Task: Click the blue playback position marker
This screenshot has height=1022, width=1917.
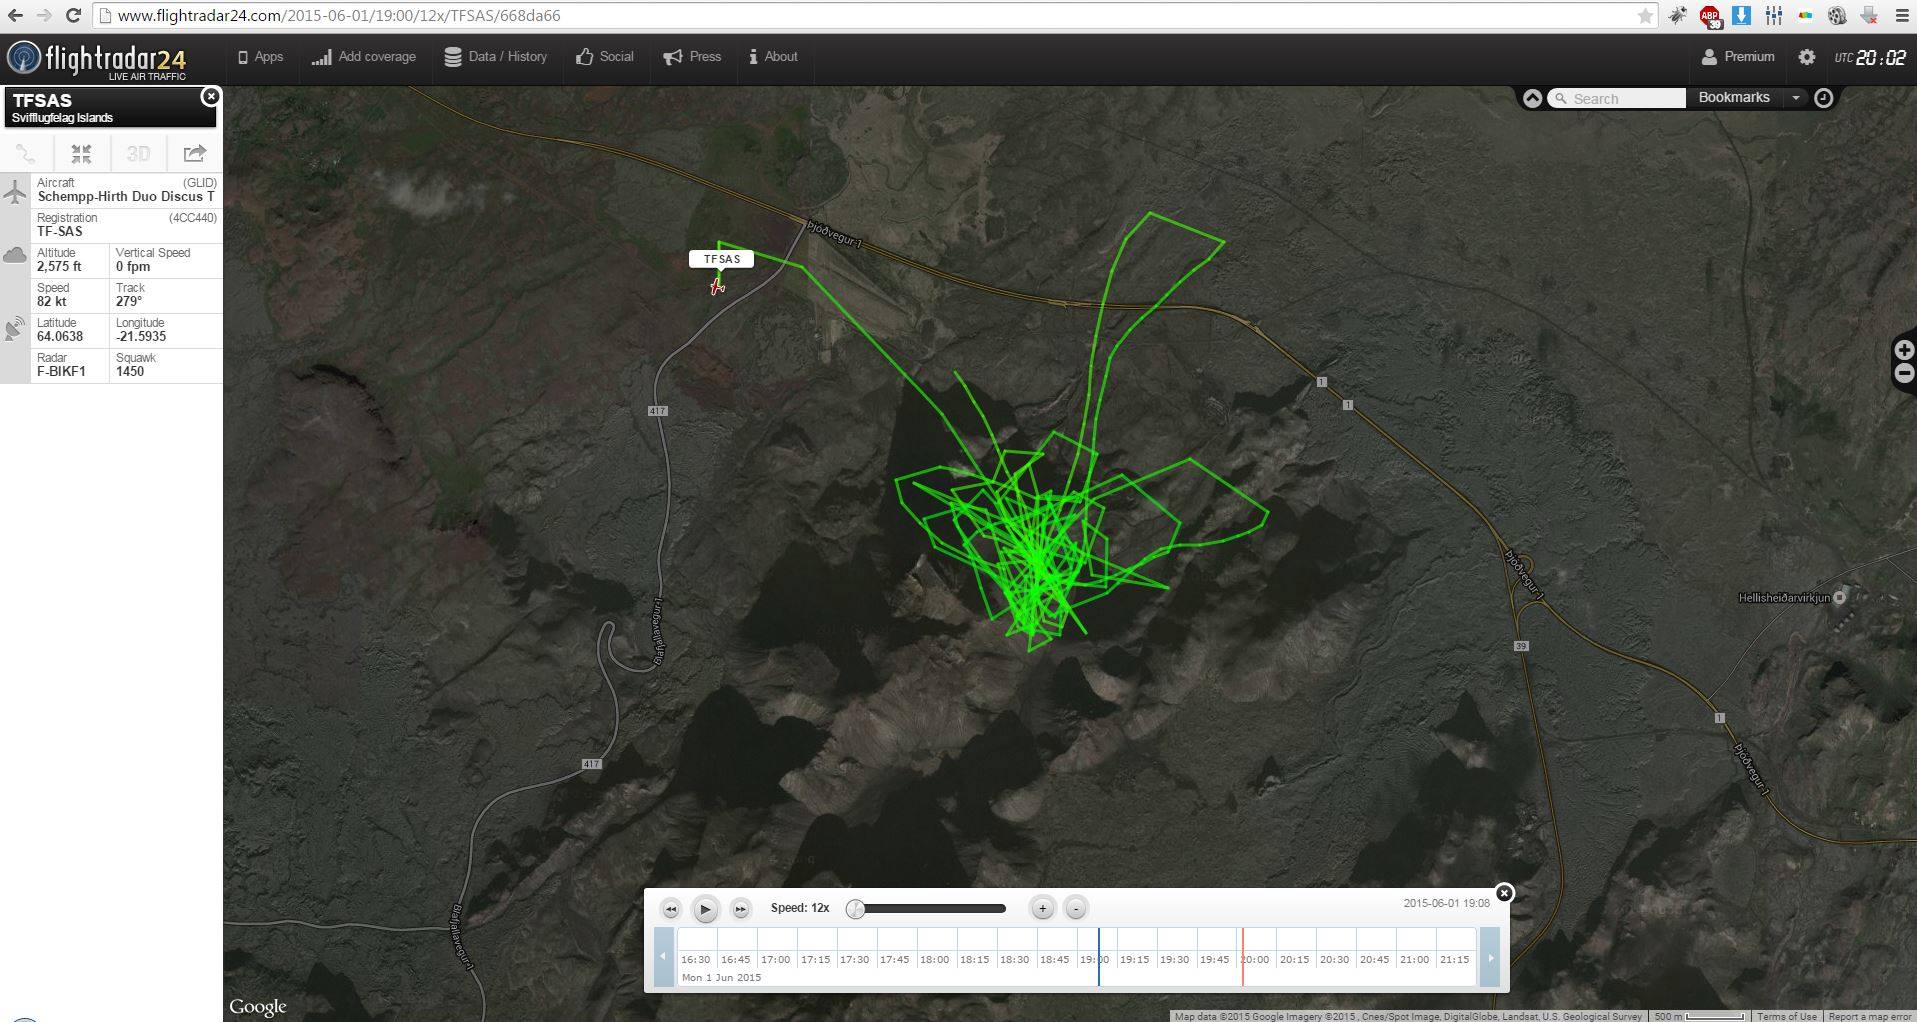Action: [x=1099, y=957]
